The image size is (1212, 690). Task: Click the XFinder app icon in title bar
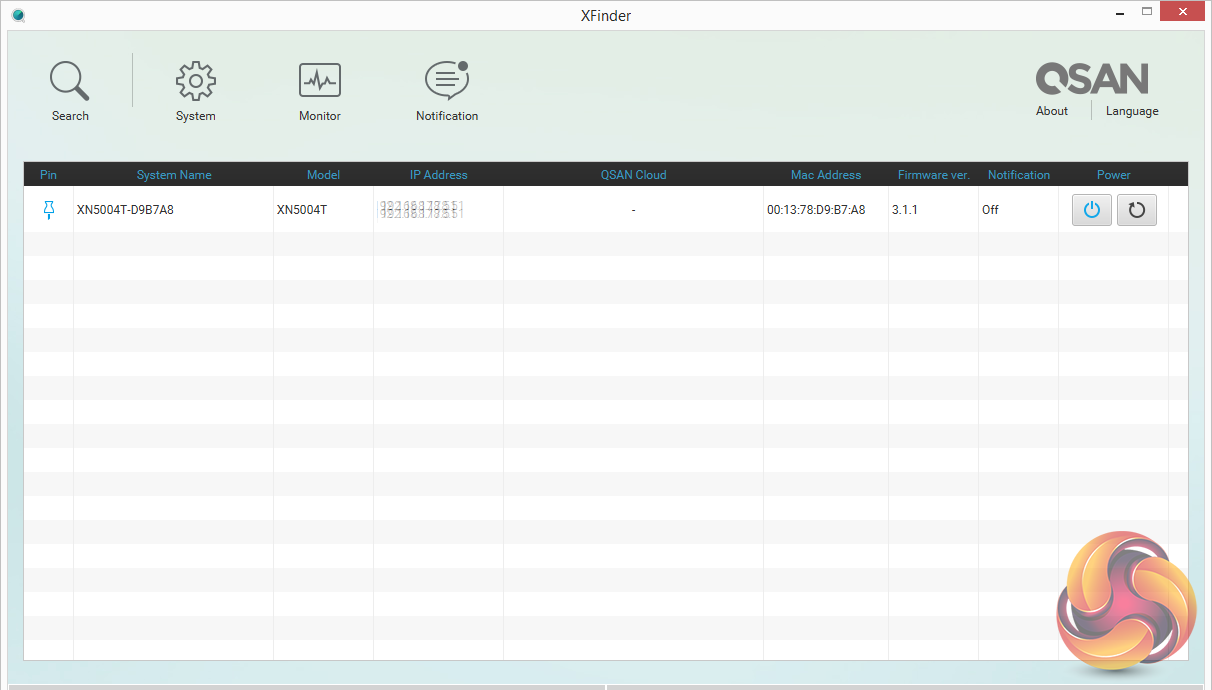pyautogui.click(x=18, y=15)
